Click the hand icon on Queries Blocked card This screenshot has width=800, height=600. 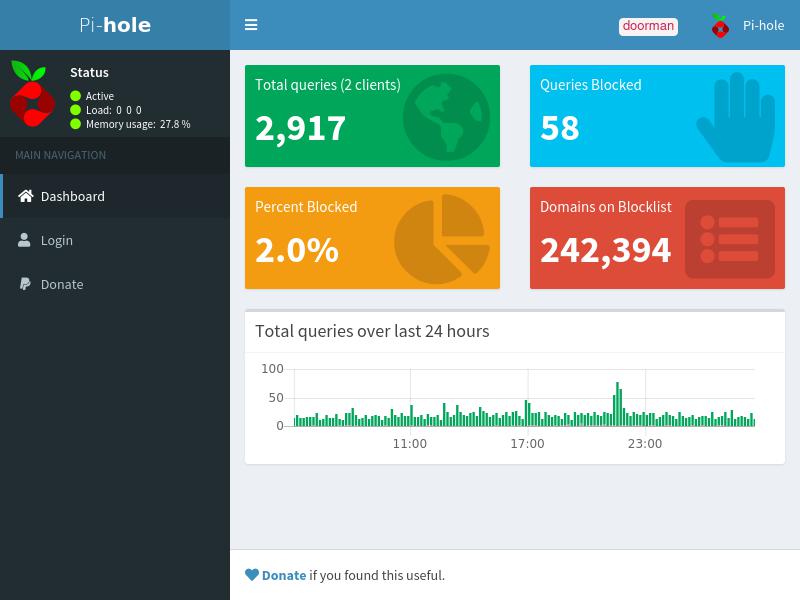click(735, 117)
